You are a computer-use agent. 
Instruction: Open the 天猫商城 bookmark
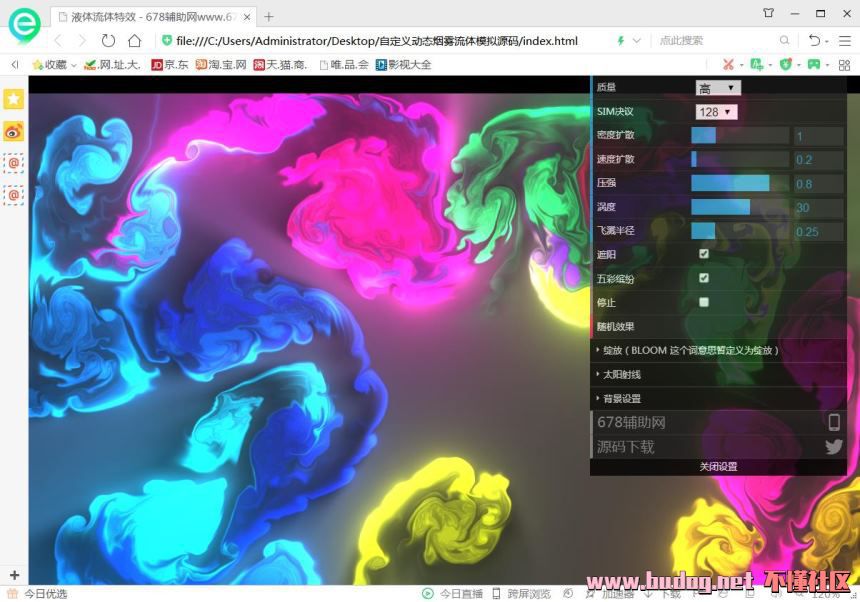pos(280,65)
